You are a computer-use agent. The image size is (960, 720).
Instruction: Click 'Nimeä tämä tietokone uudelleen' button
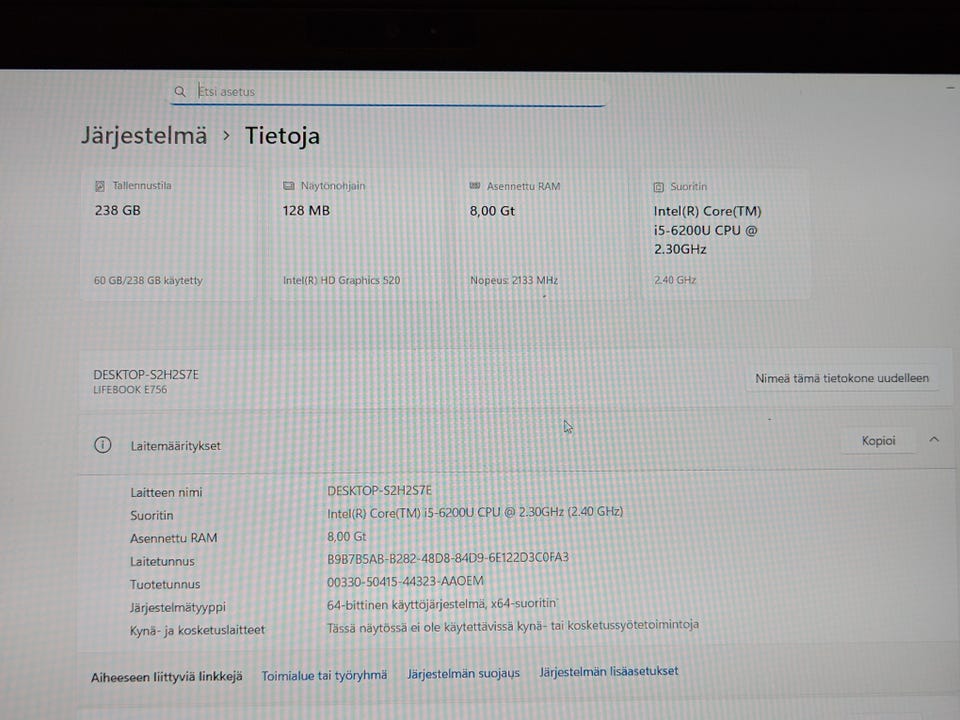click(x=842, y=378)
